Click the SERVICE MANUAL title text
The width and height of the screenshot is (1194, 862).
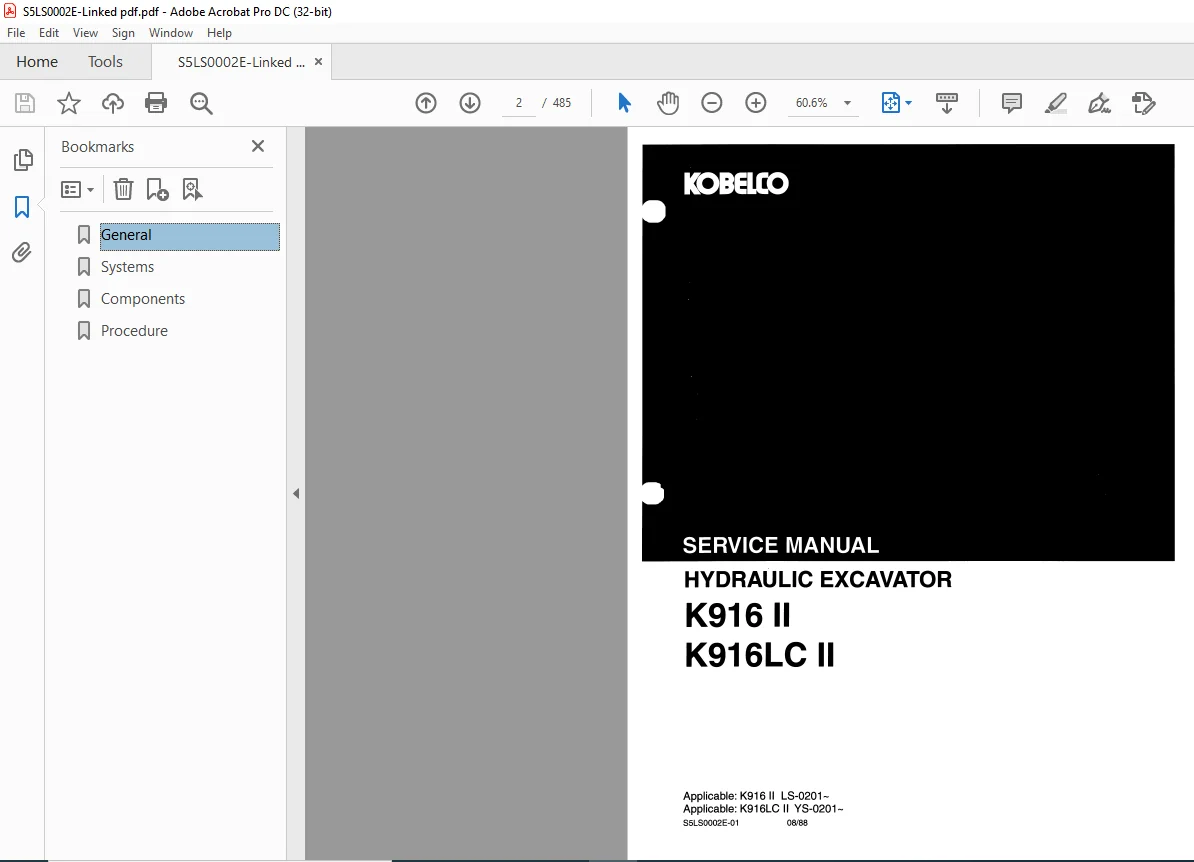[x=781, y=545]
